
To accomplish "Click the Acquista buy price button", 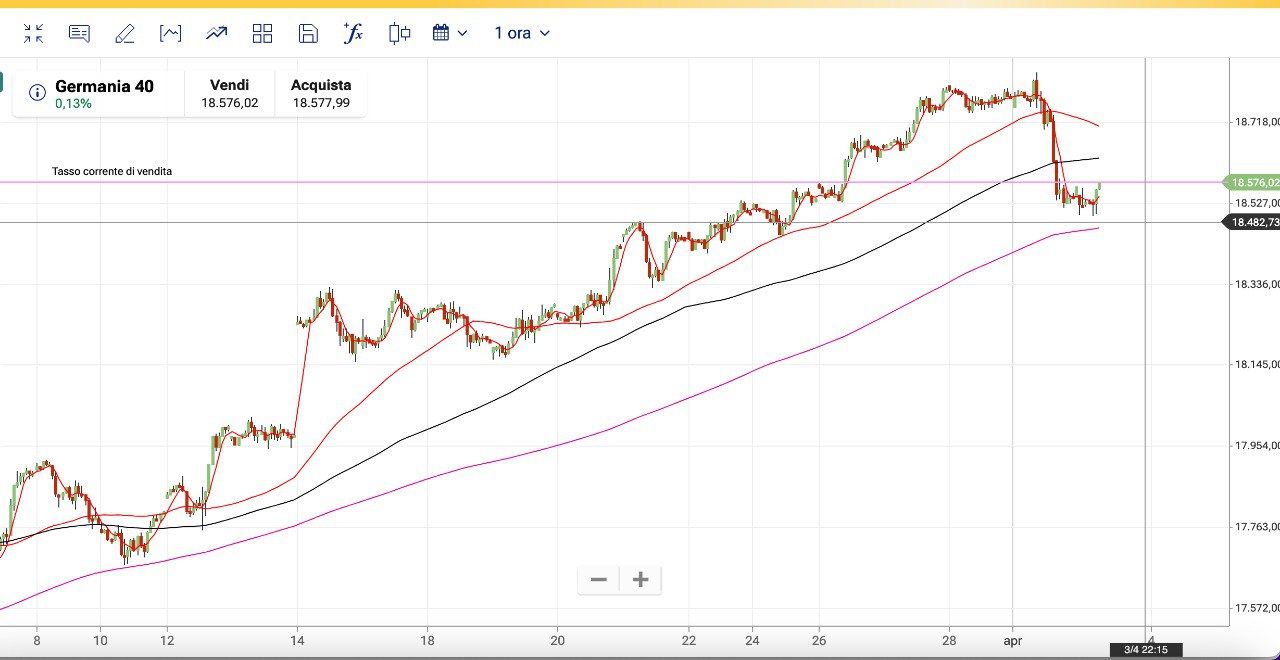I will point(320,94).
